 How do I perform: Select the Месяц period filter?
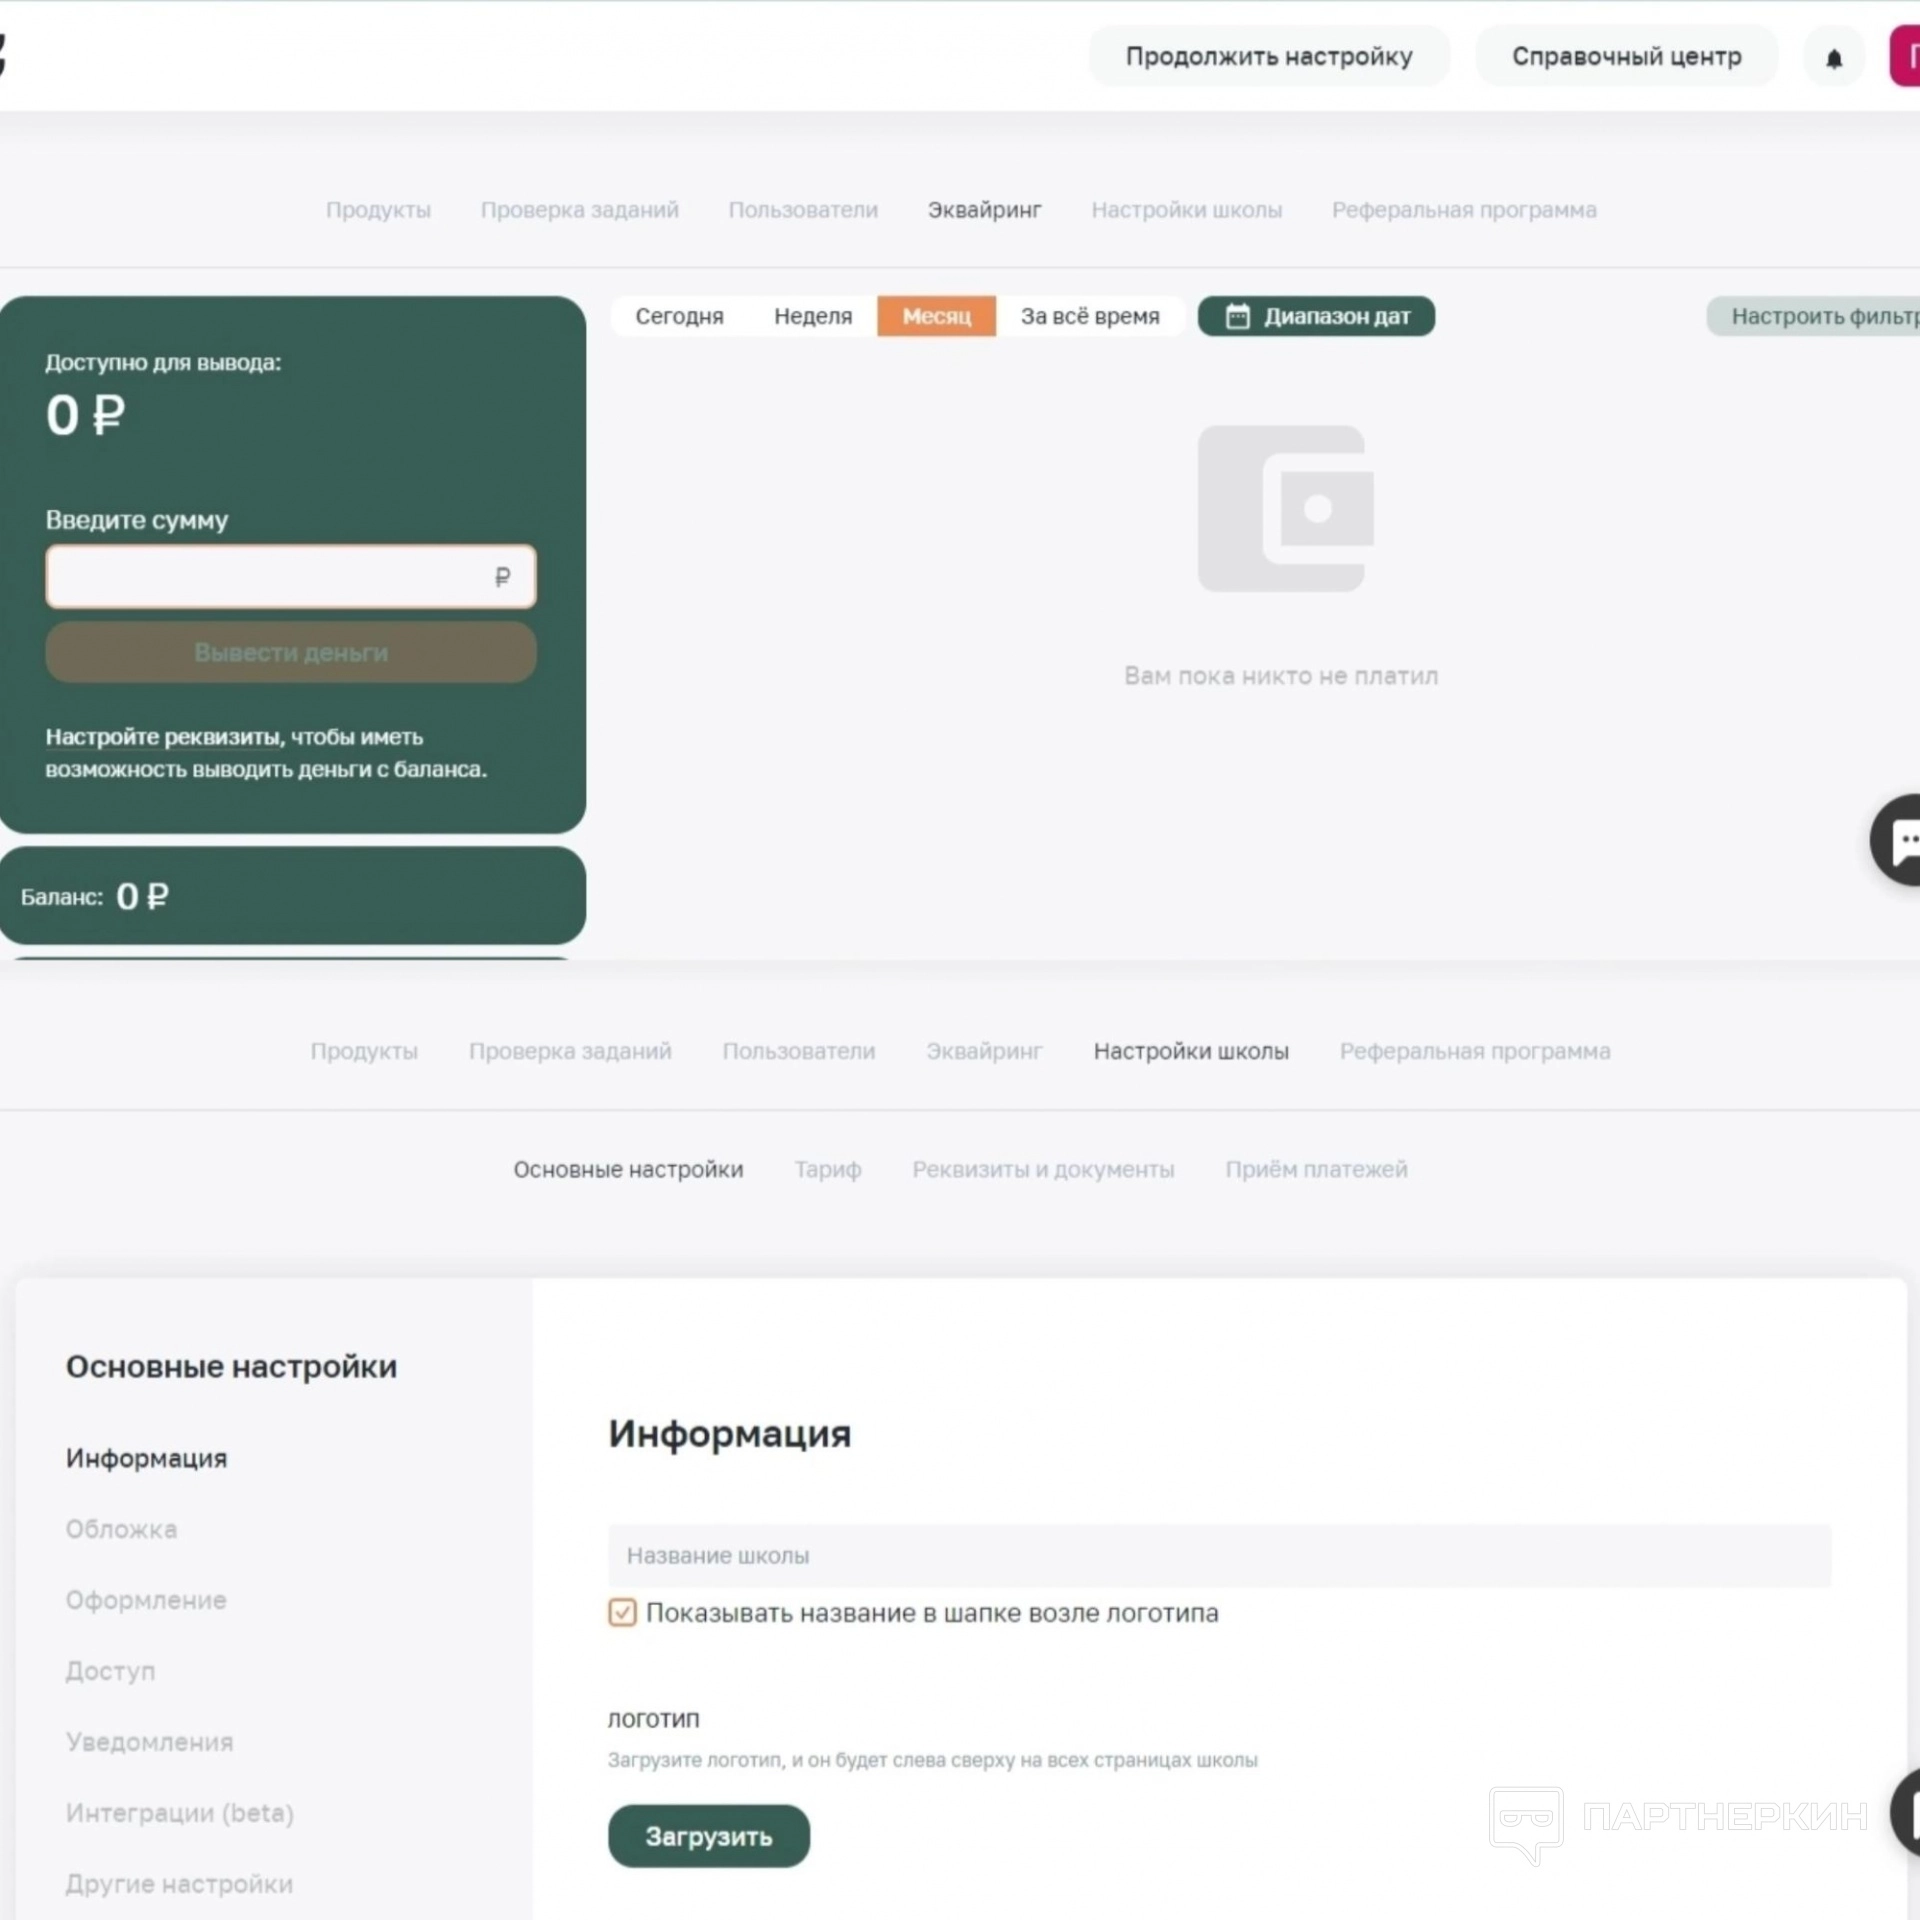point(937,317)
